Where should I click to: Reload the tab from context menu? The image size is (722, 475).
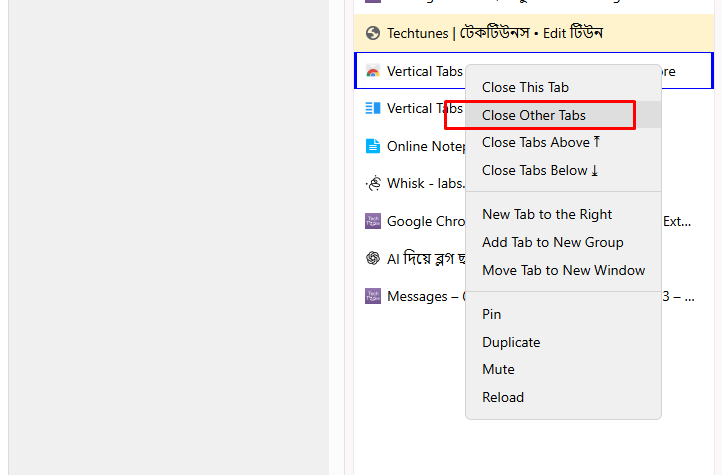pyautogui.click(x=563, y=397)
